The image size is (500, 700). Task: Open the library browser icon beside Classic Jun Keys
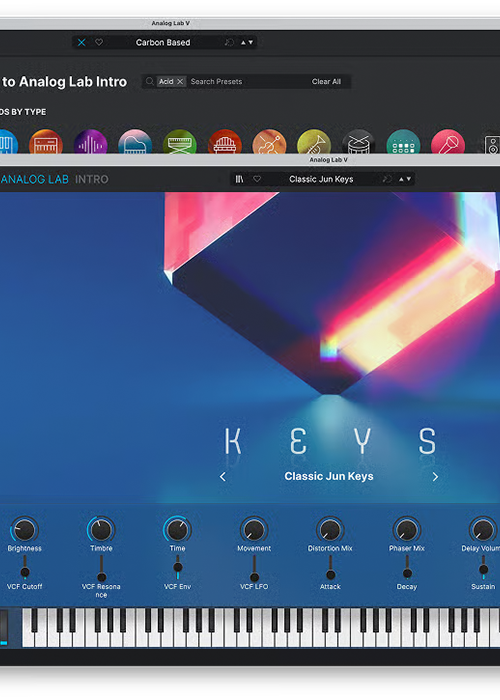coord(240,179)
